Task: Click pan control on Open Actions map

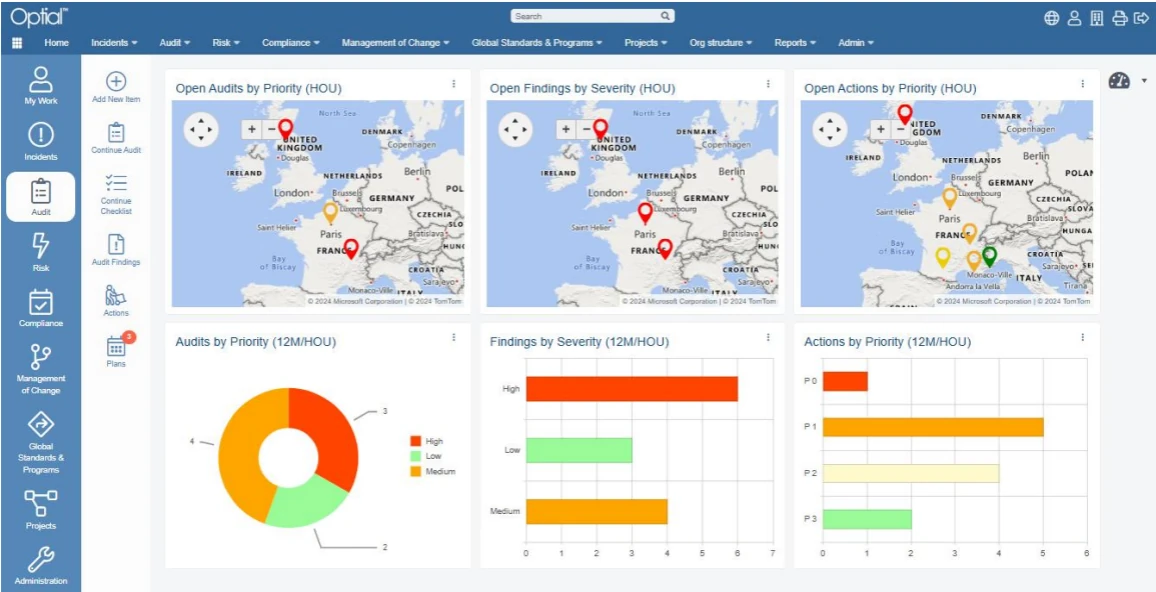Action: click(830, 130)
